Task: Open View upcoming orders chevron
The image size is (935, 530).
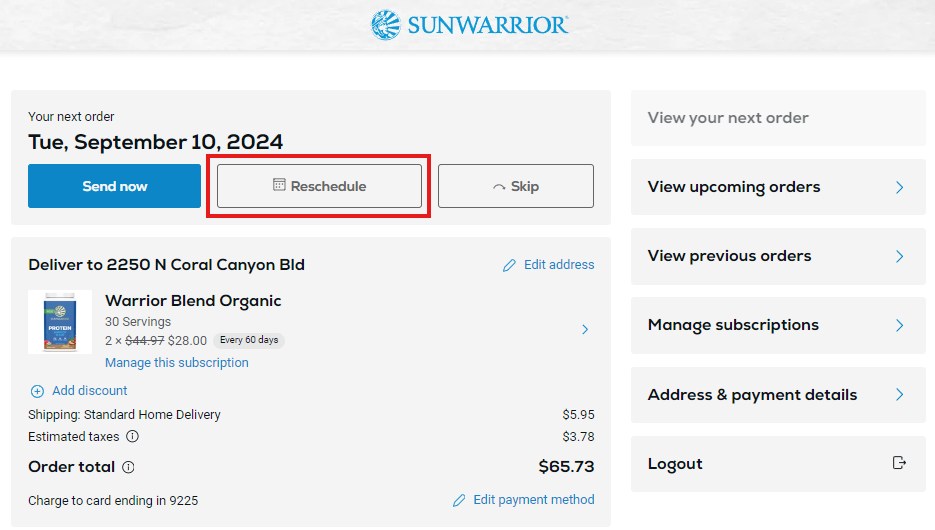Action: 899,187
